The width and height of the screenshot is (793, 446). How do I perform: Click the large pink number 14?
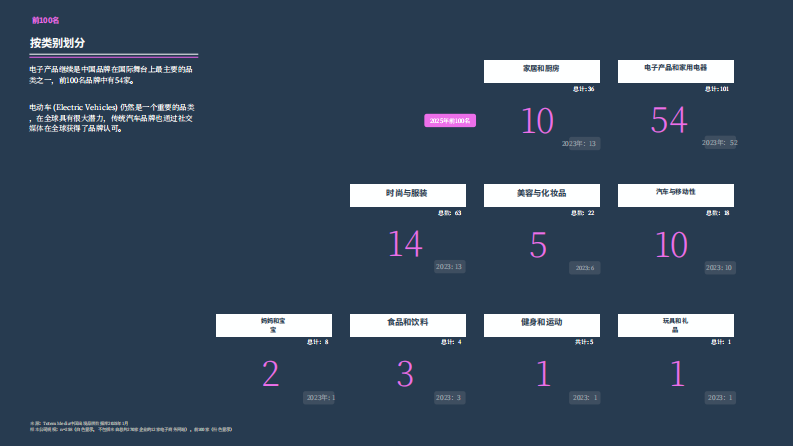(405, 245)
